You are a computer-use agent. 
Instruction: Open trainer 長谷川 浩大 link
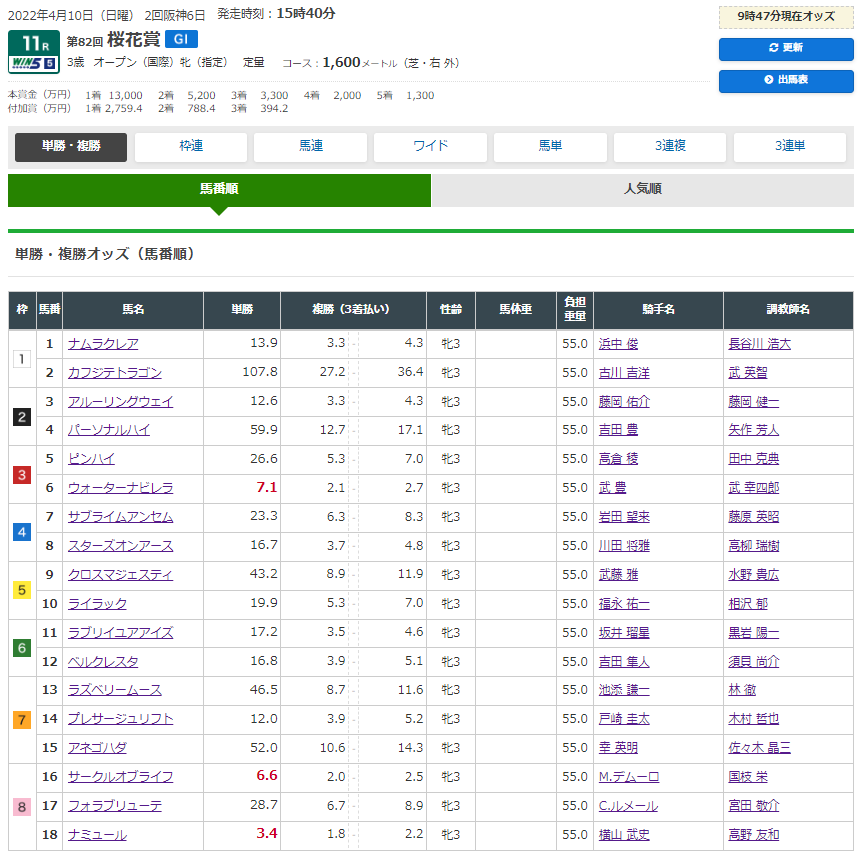[760, 344]
